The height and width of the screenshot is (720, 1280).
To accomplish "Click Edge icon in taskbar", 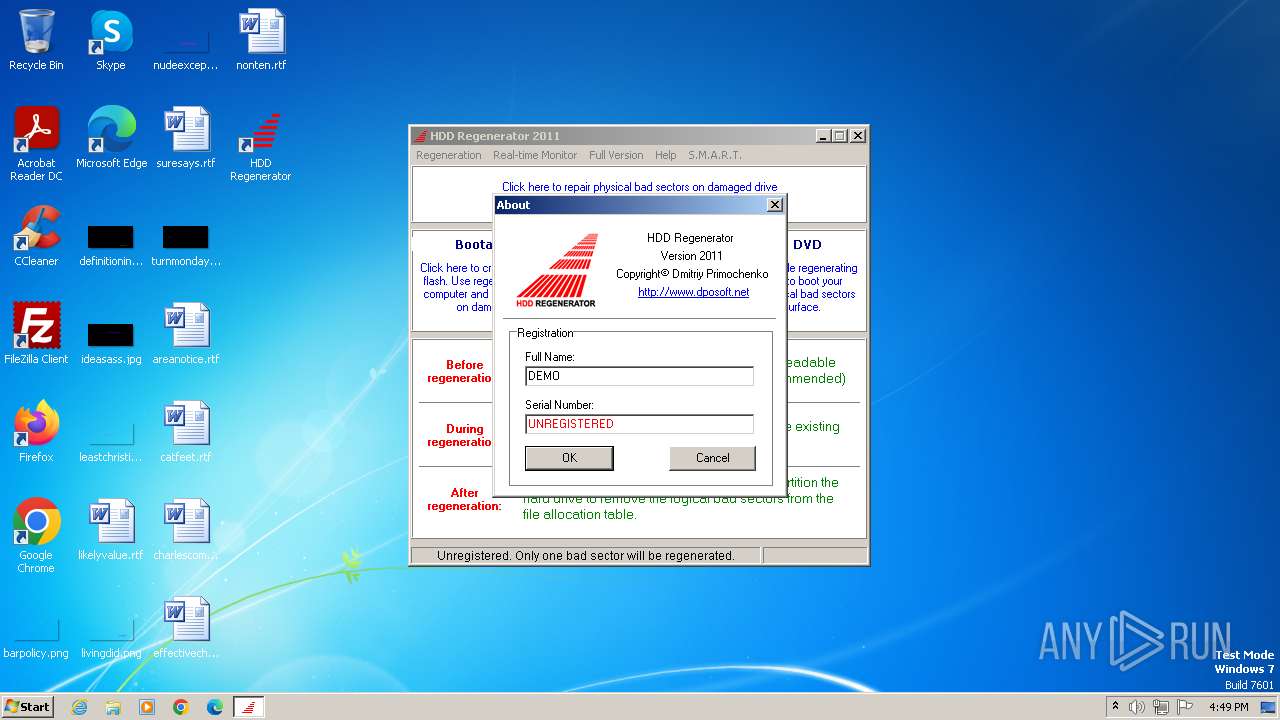I will pyautogui.click(x=215, y=707).
